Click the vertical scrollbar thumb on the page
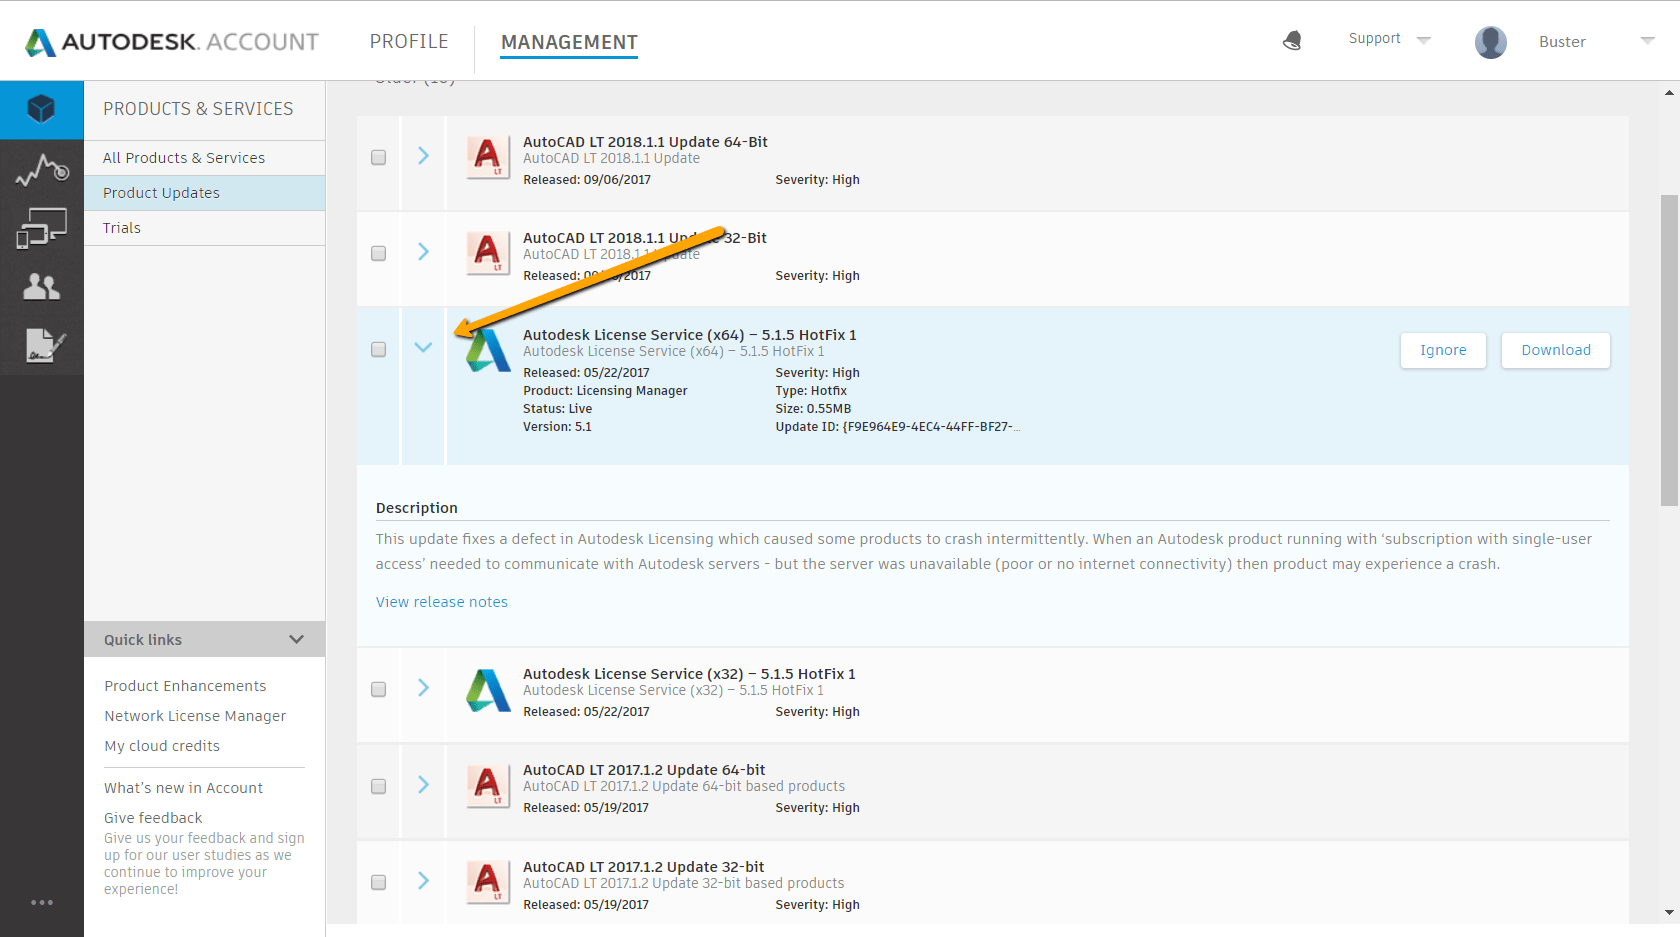Image resolution: width=1680 pixels, height=937 pixels. (x=1668, y=350)
